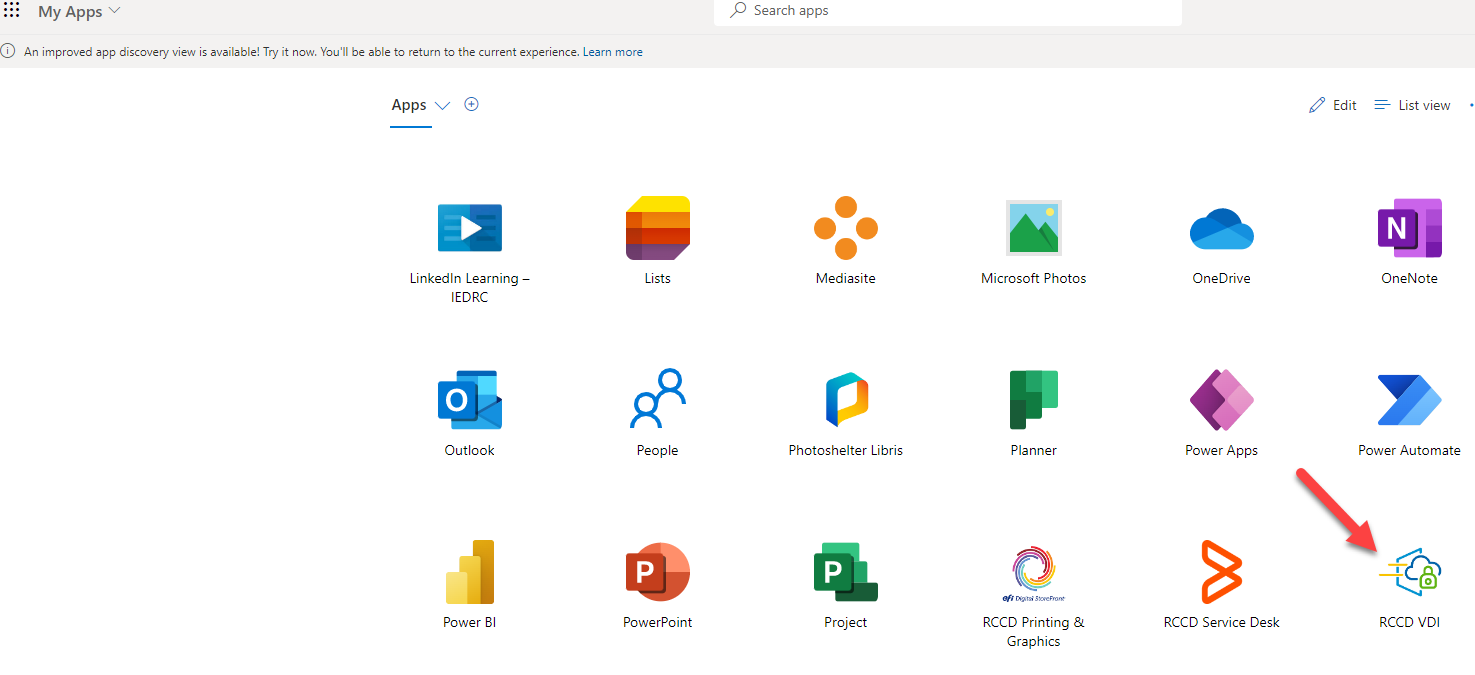Launch the PowerPoint app icon

click(657, 572)
